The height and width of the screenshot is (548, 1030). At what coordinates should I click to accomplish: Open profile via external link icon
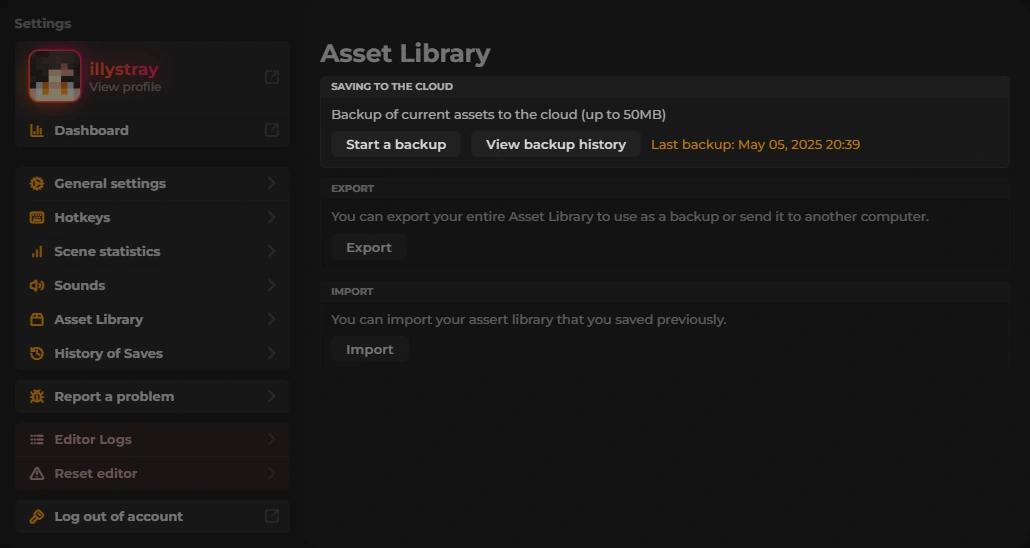coord(271,77)
